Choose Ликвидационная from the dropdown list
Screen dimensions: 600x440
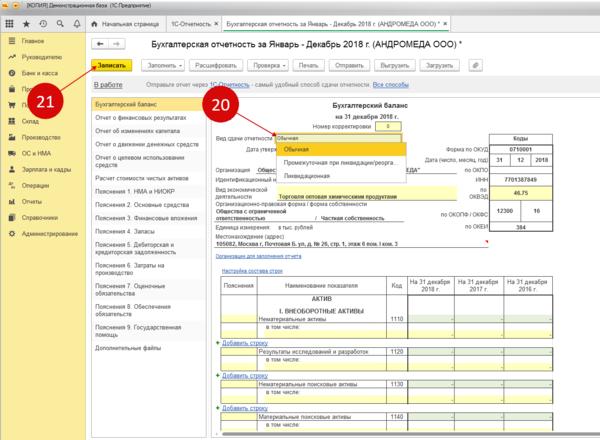(307, 175)
